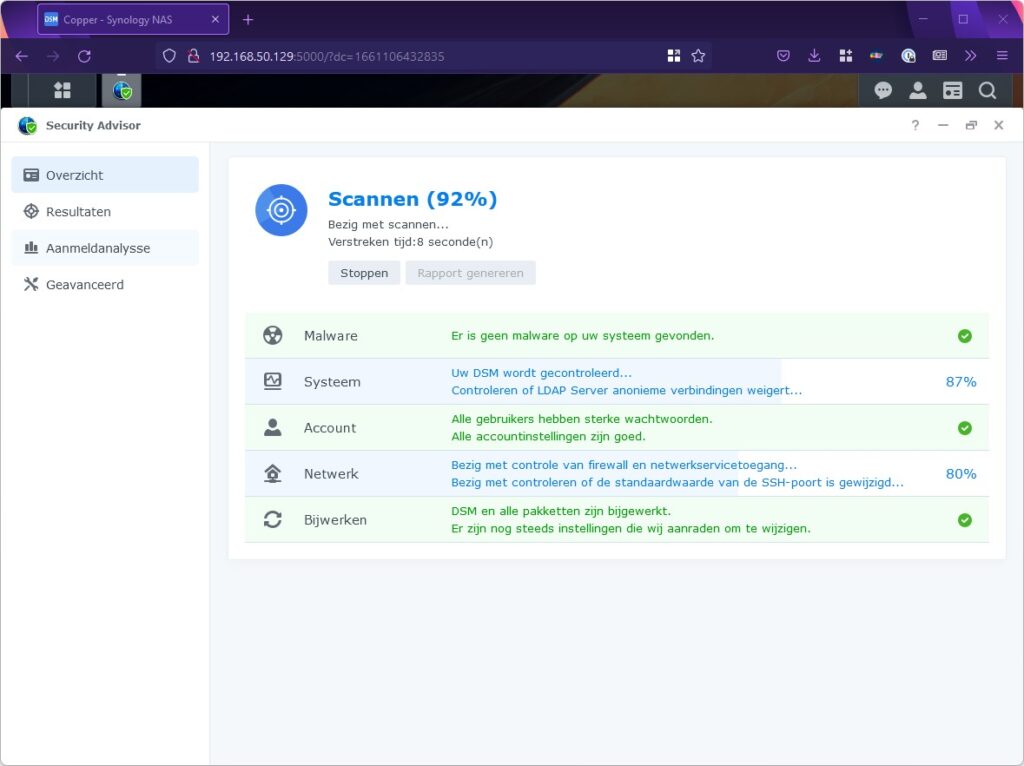Open the Geavanceerd section
Image resolution: width=1024 pixels, height=766 pixels.
point(105,285)
